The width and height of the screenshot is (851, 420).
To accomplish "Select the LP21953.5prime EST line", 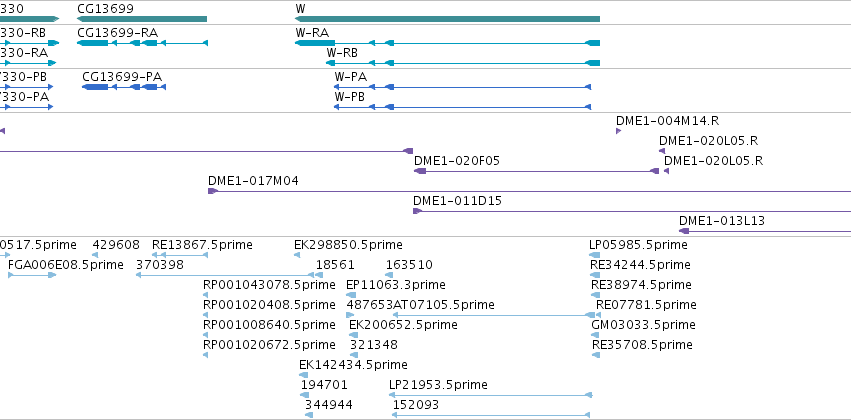I will coord(491,395).
